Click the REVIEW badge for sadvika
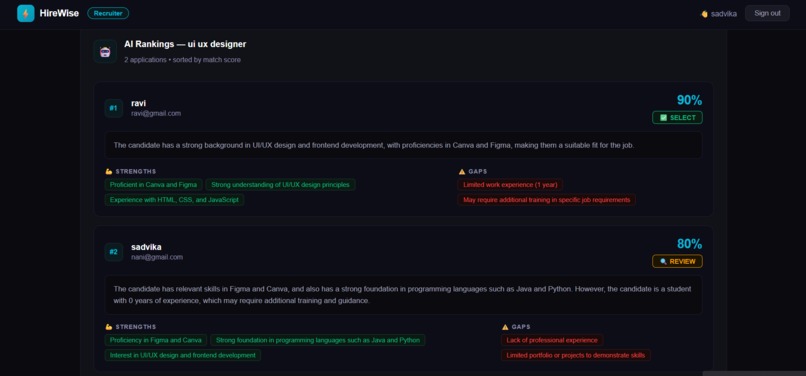This screenshot has height=376, width=806. pyautogui.click(x=677, y=261)
